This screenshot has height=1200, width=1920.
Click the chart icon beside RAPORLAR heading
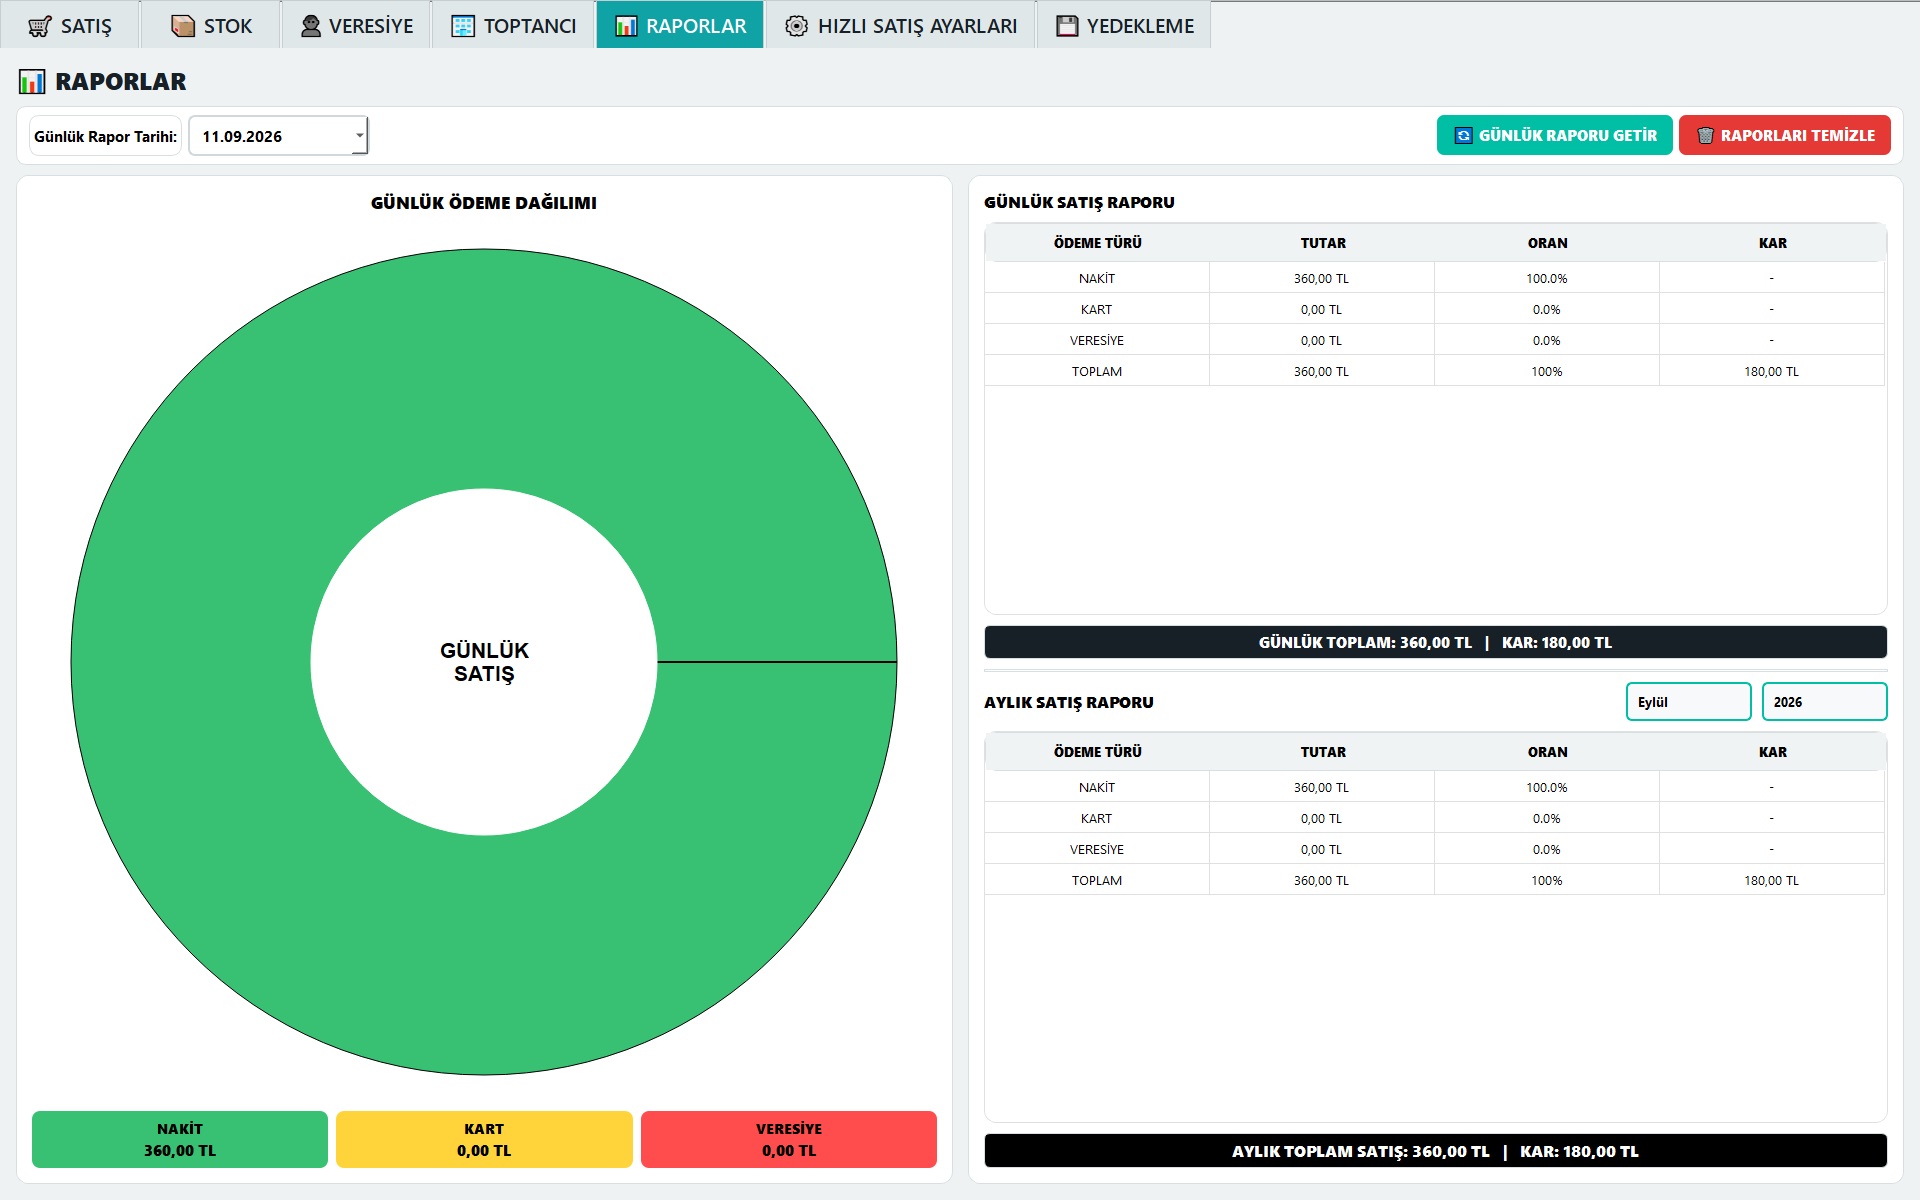[x=32, y=82]
